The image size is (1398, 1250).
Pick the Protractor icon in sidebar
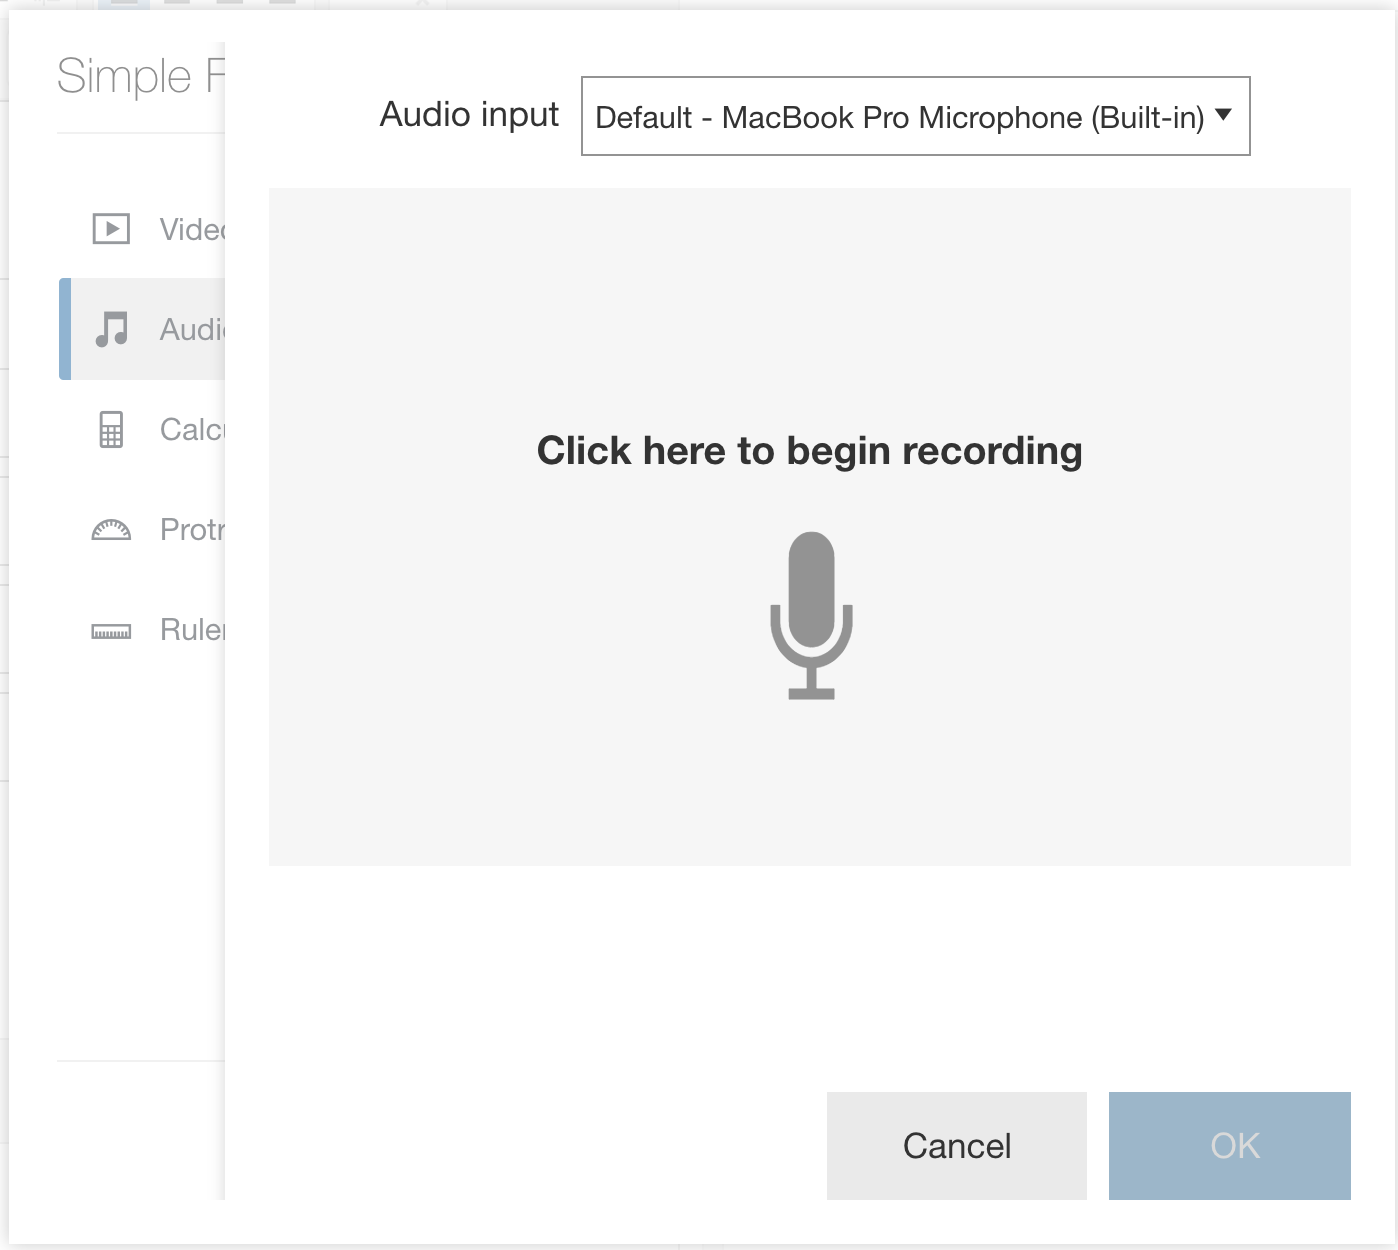point(111,530)
